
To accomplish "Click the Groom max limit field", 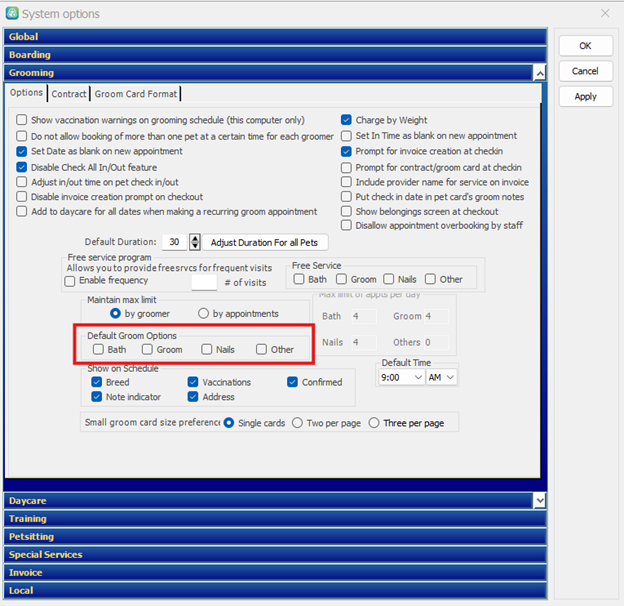I will pos(436,316).
